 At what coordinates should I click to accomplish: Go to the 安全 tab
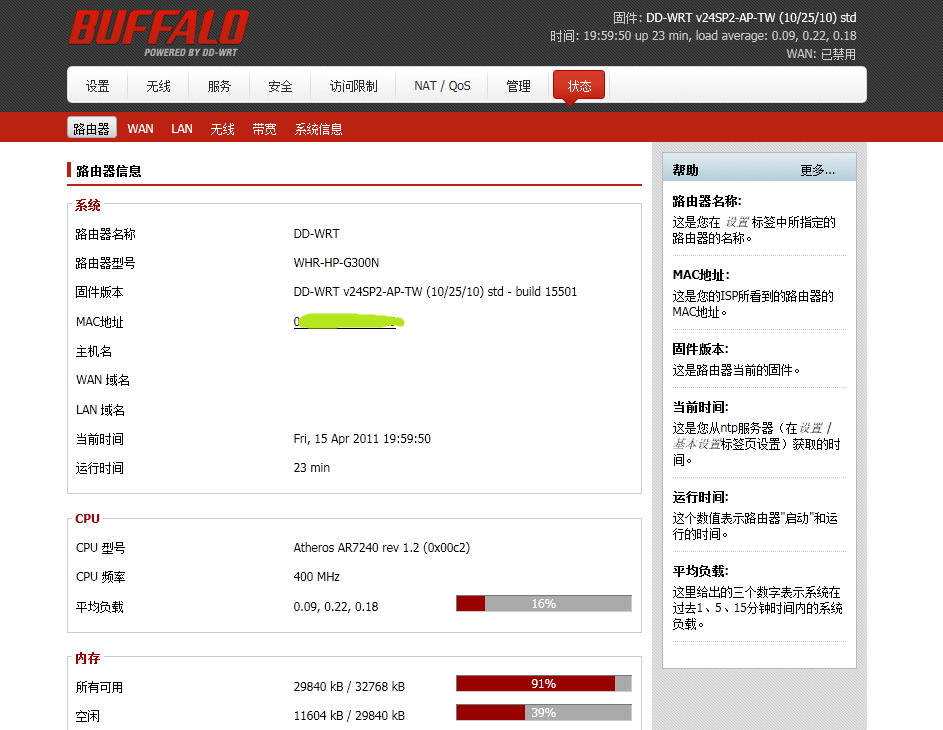tap(280, 86)
